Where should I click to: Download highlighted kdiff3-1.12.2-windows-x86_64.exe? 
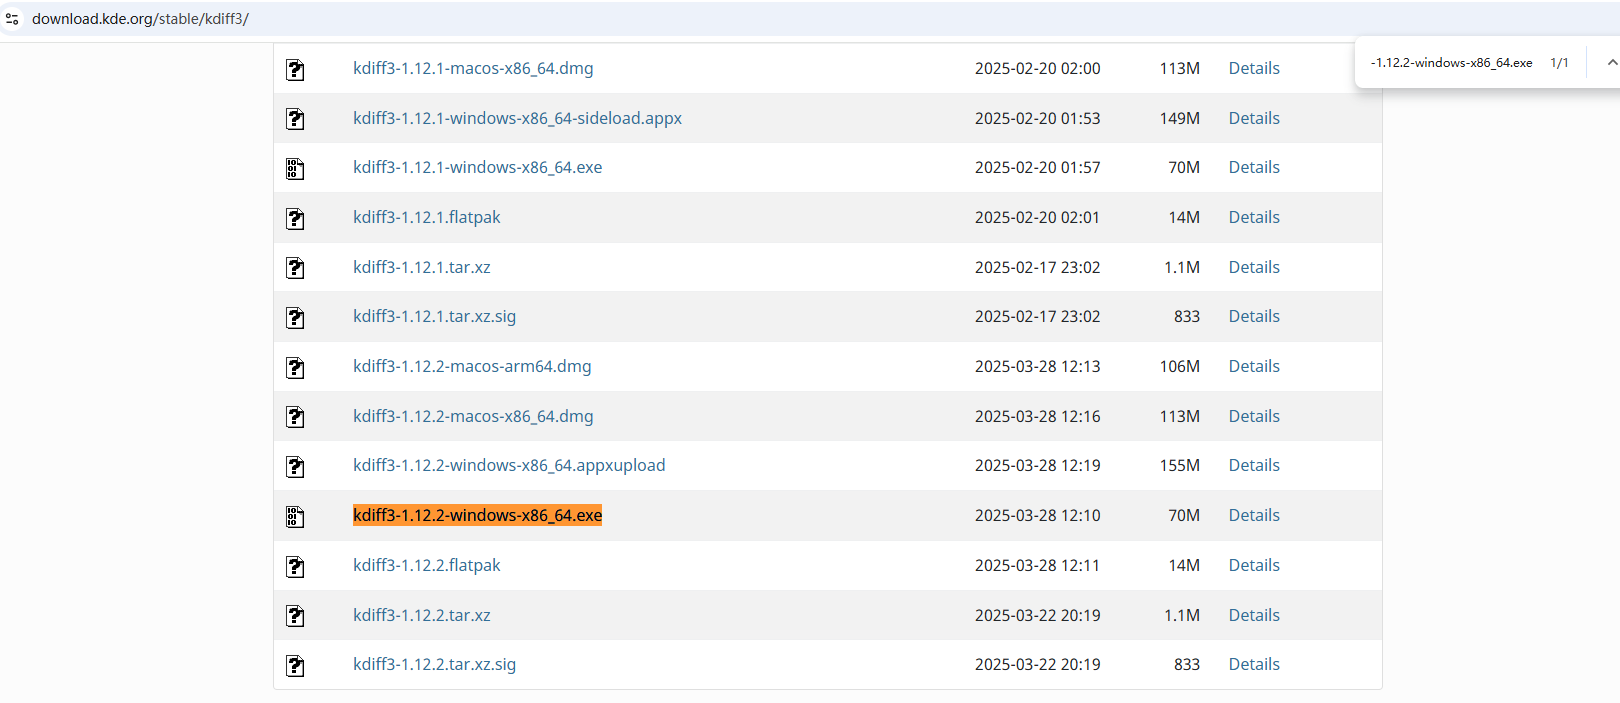477,515
